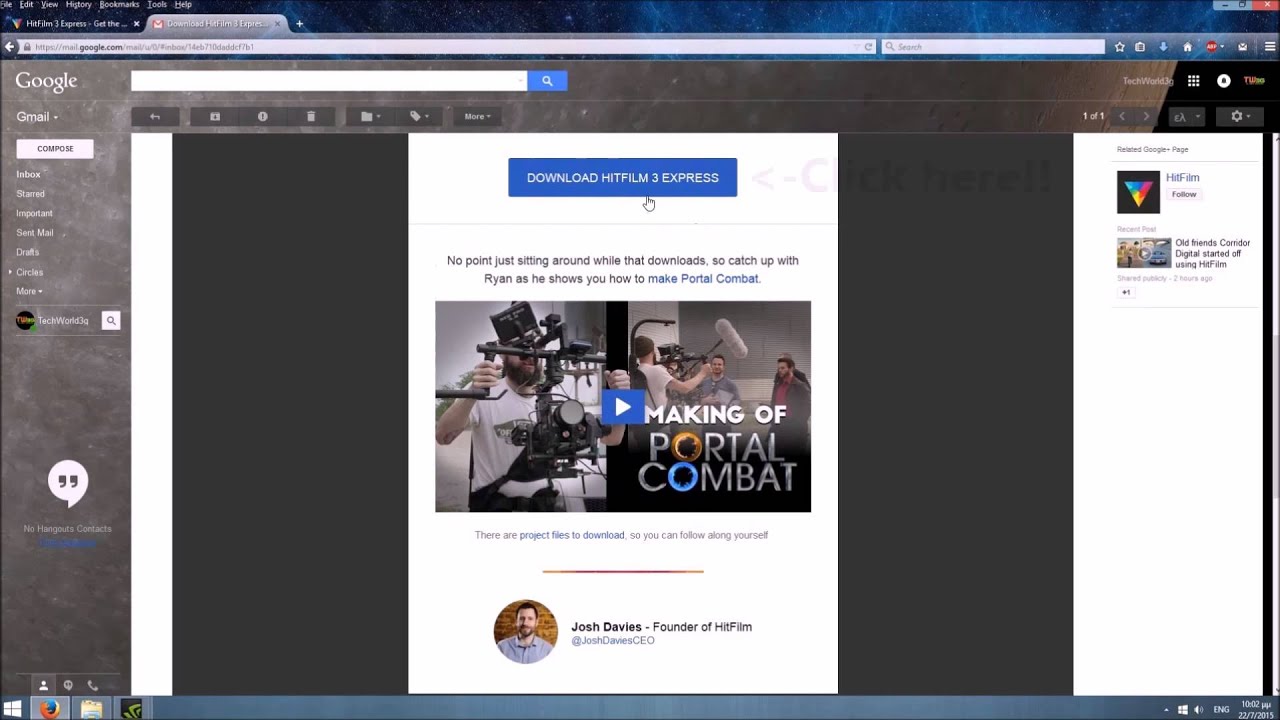This screenshot has height=720, width=1280.
Task: Open Google notifications bell icon
Action: (1223, 81)
